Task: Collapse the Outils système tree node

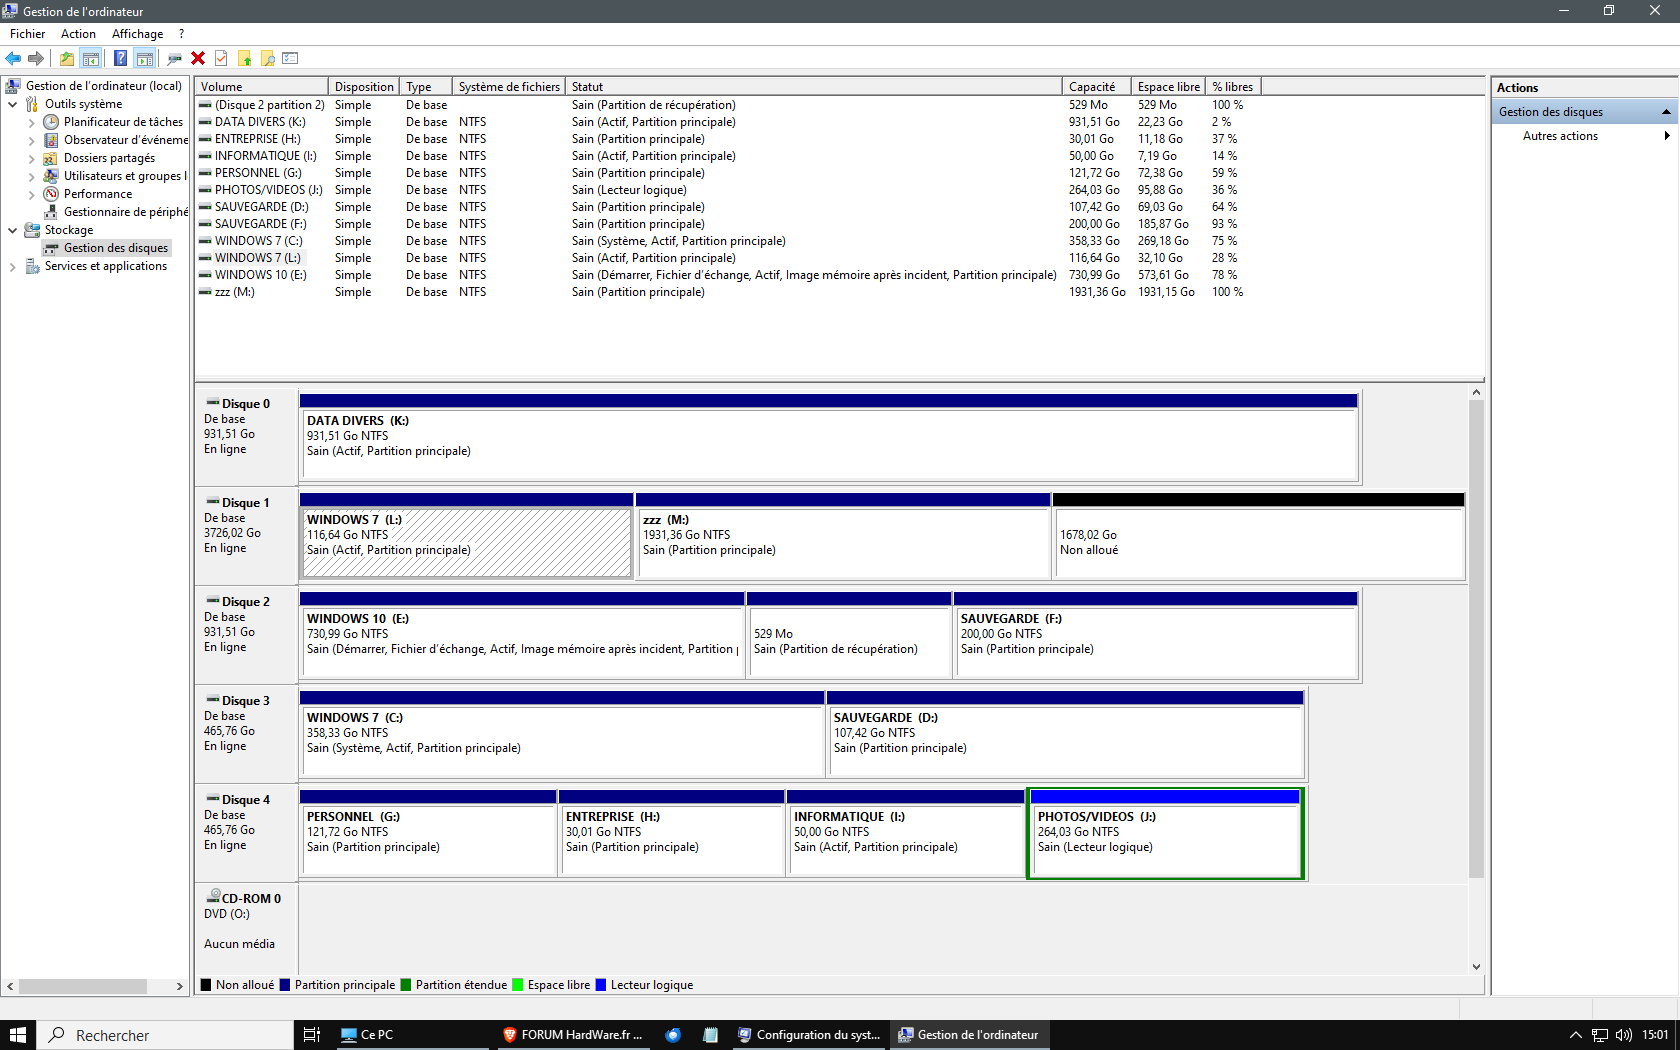Action: click(x=12, y=104)
